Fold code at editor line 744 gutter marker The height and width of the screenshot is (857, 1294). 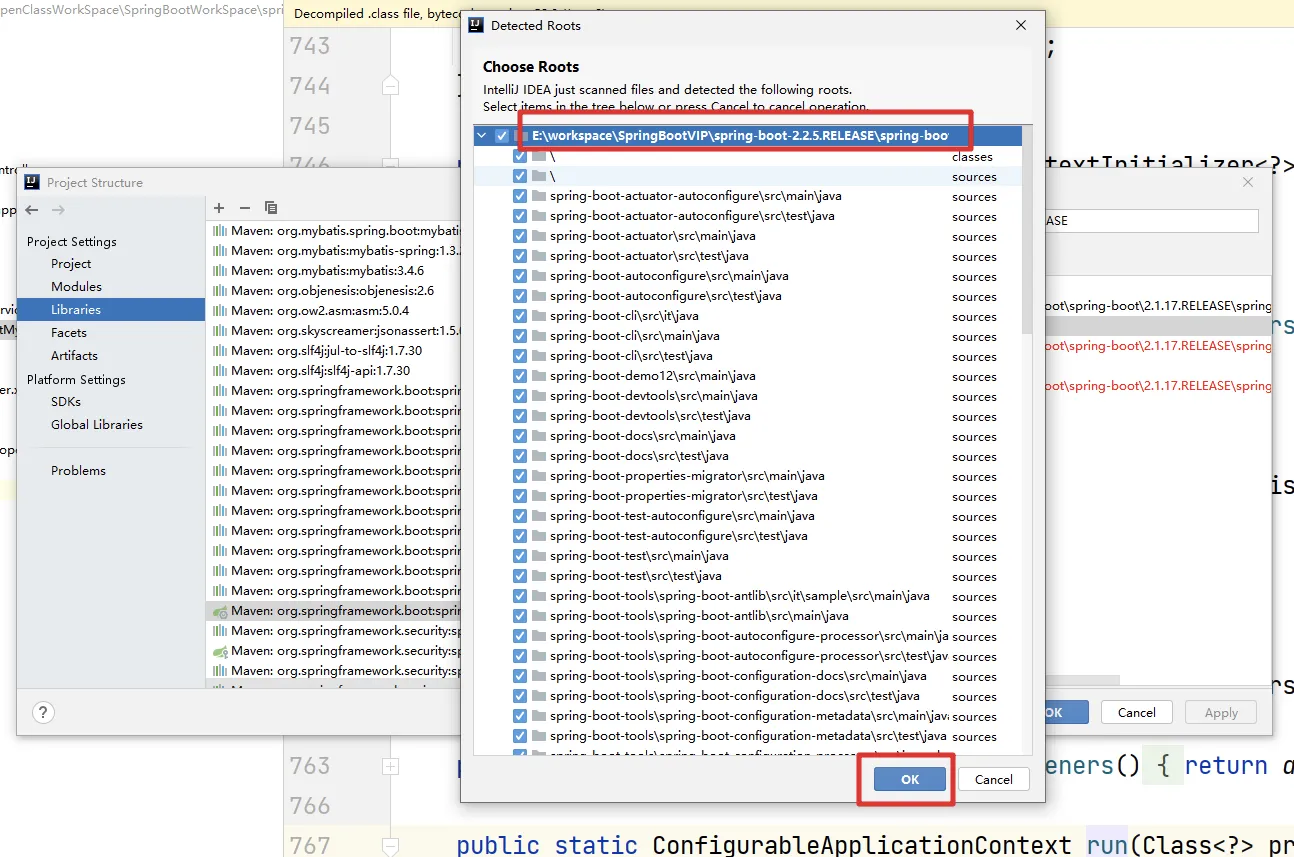click(x=390, y=86)
